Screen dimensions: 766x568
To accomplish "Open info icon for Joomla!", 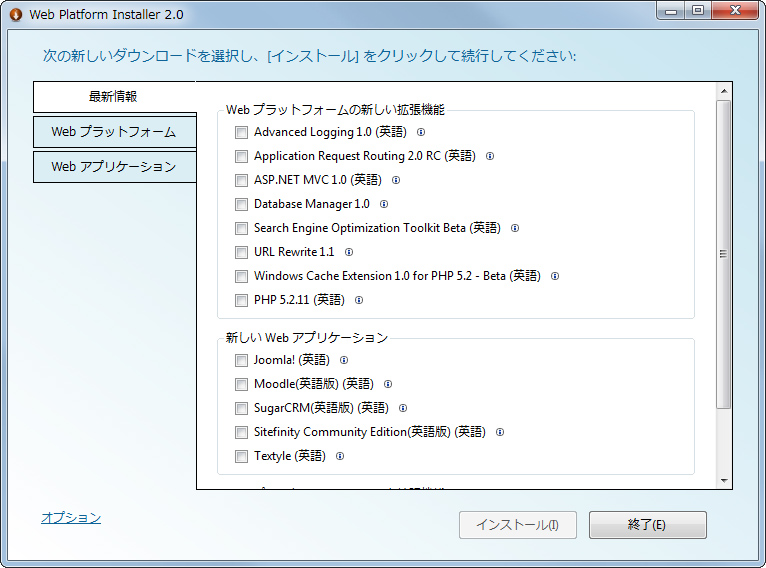I will pos(344,360).
